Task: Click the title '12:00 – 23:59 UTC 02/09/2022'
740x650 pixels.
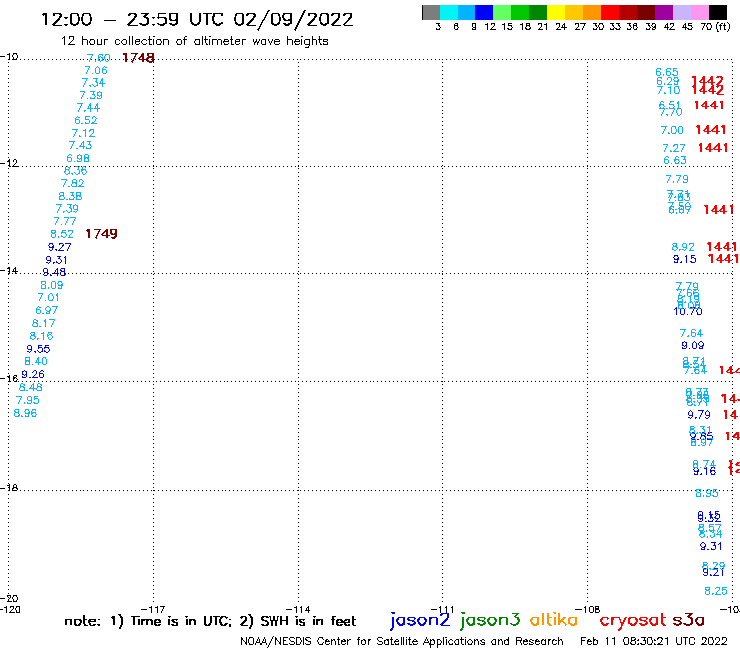Action: pyautogui.click(x=197, y=19)
